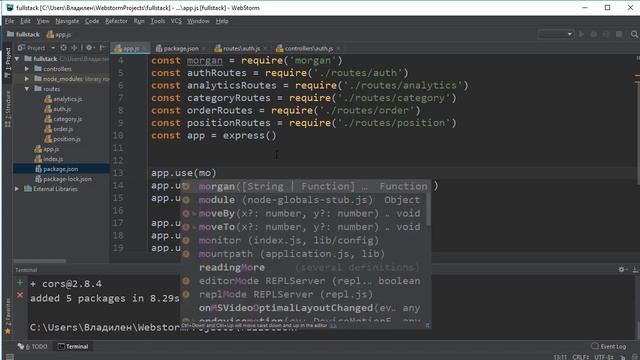Expand the node_modules folder
The height and width of the screenshot is (360, 640).
point(27,78)
